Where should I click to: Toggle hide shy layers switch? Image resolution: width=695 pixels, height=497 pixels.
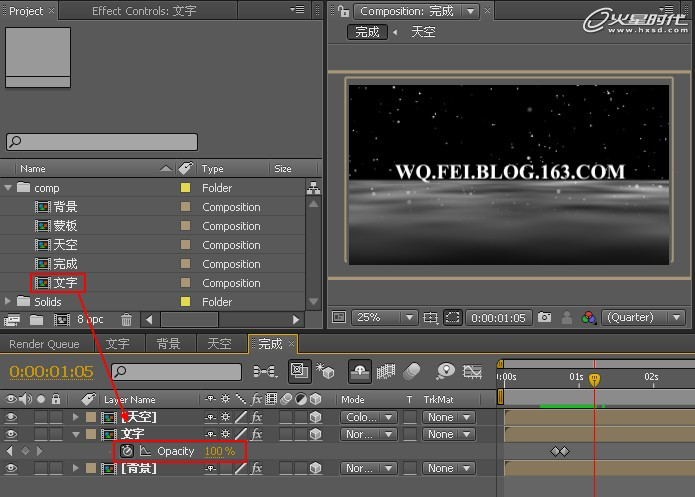click(x=359, y=371)
